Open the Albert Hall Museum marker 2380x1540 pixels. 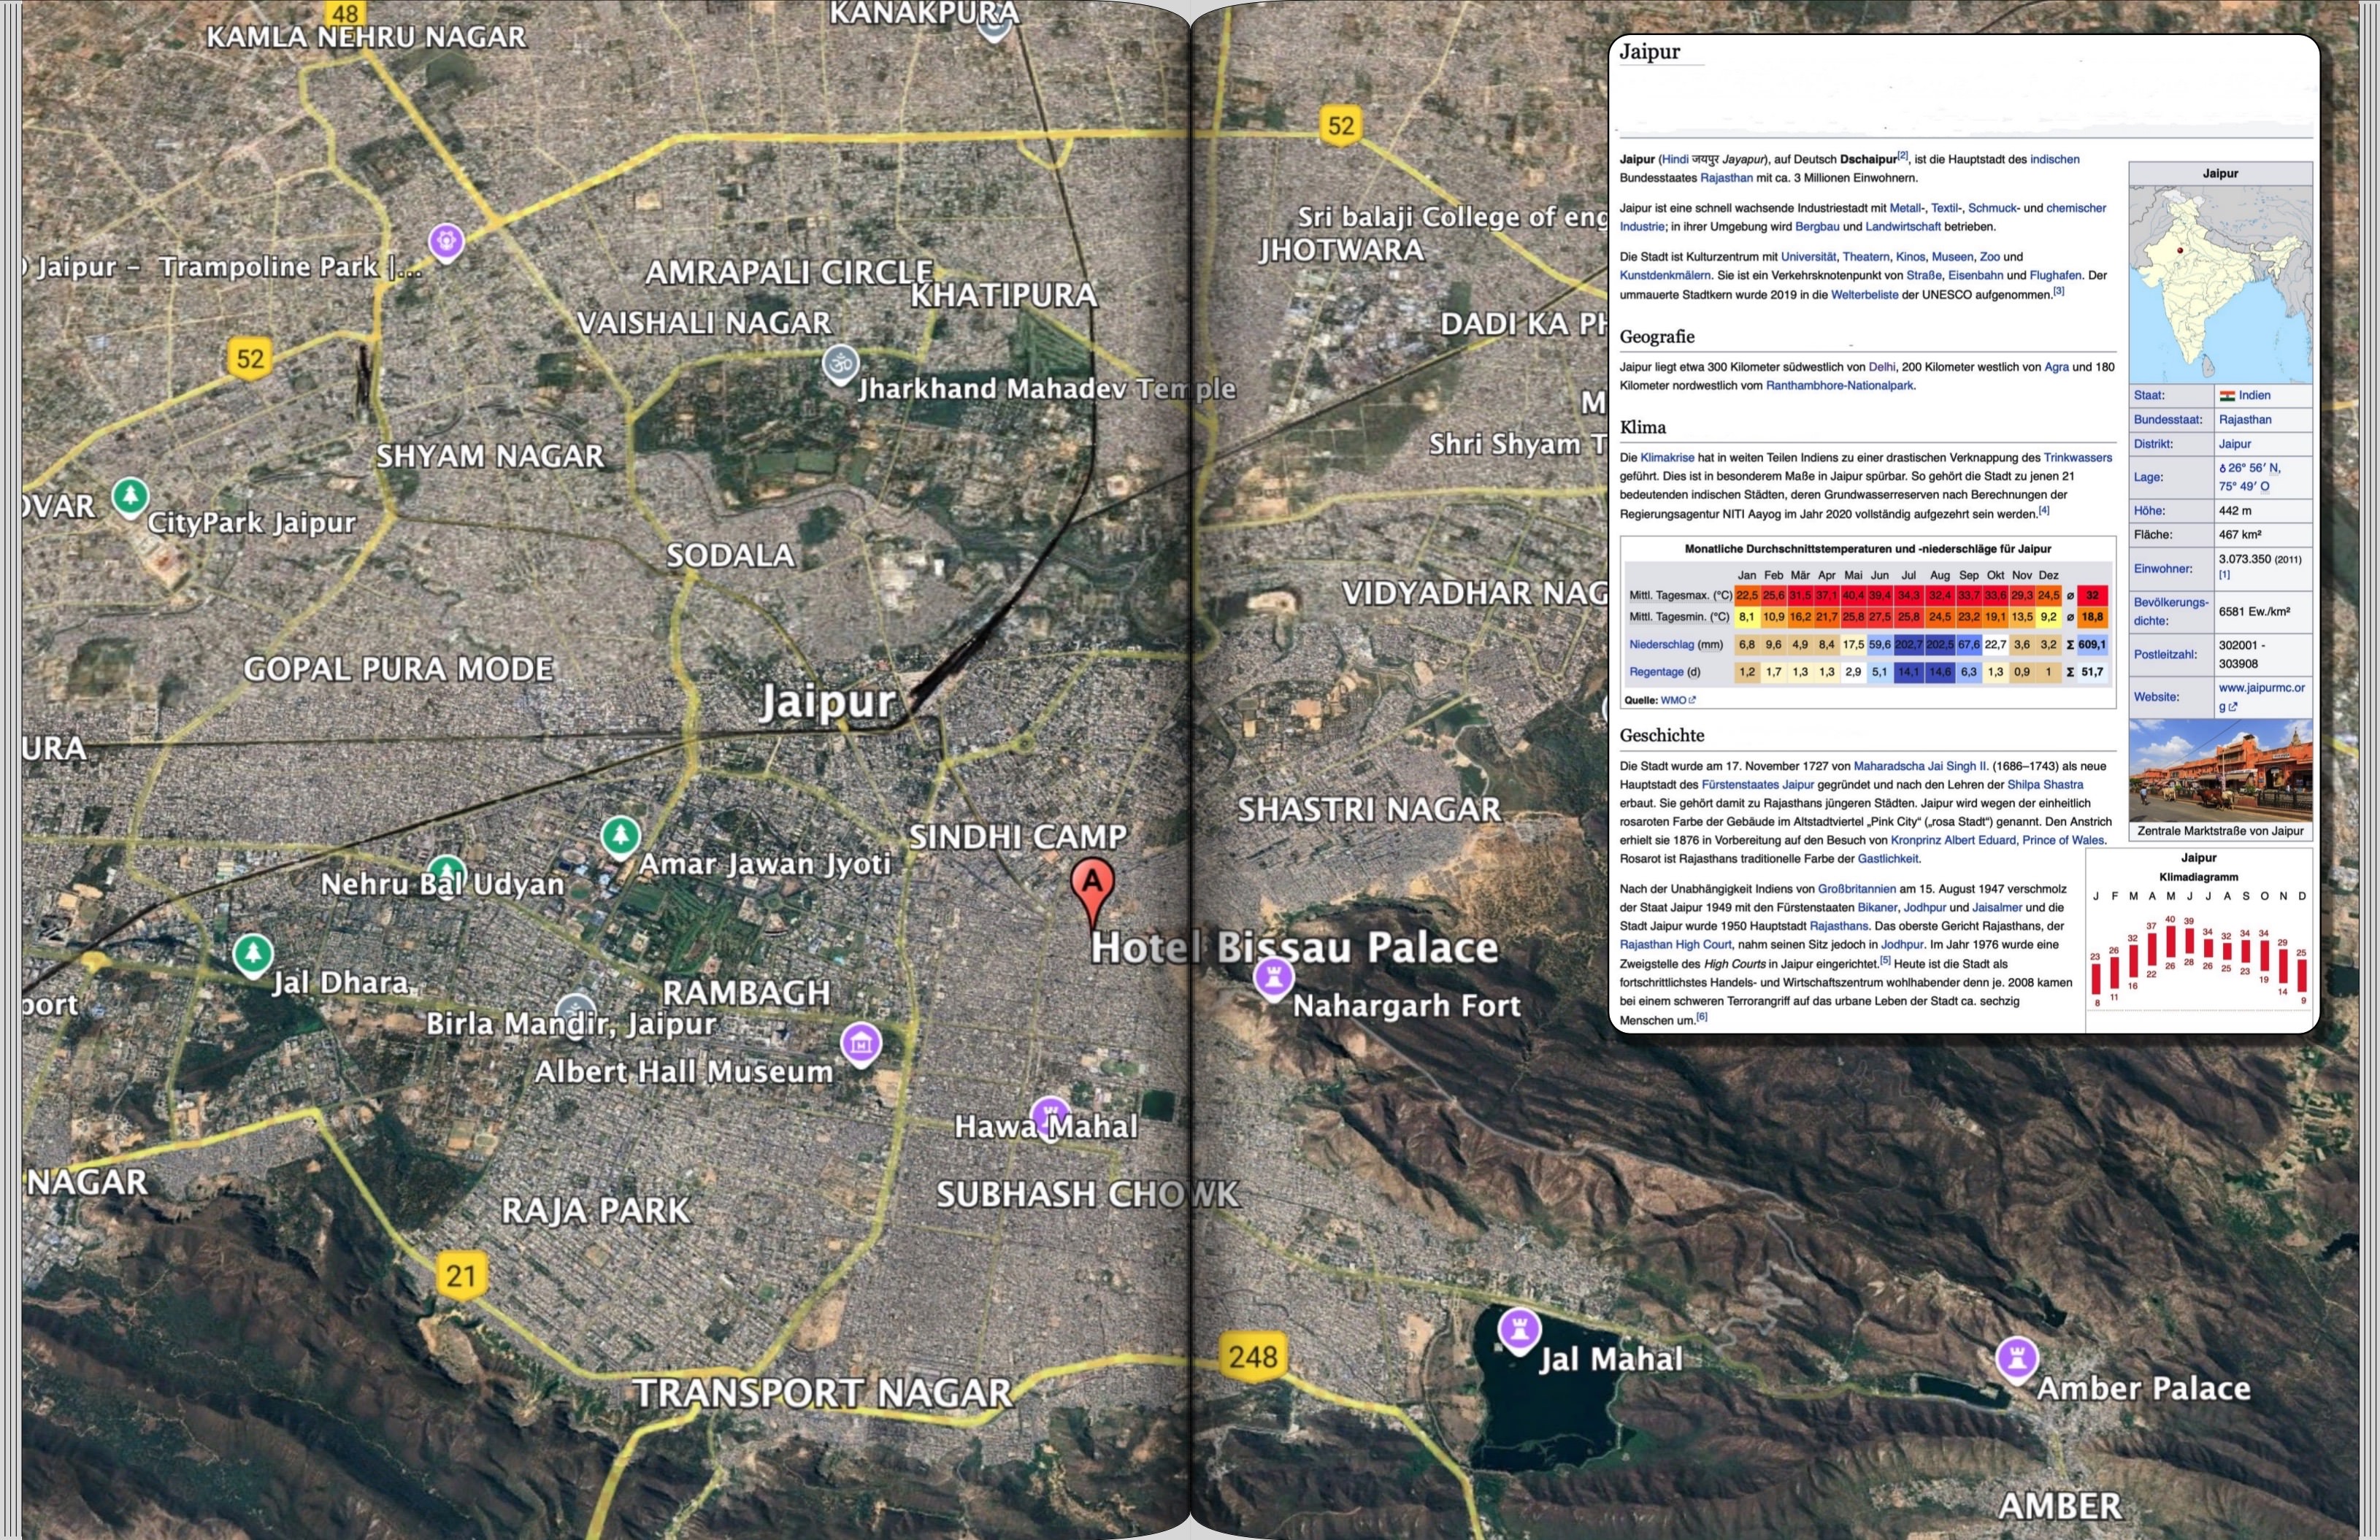861,1044
